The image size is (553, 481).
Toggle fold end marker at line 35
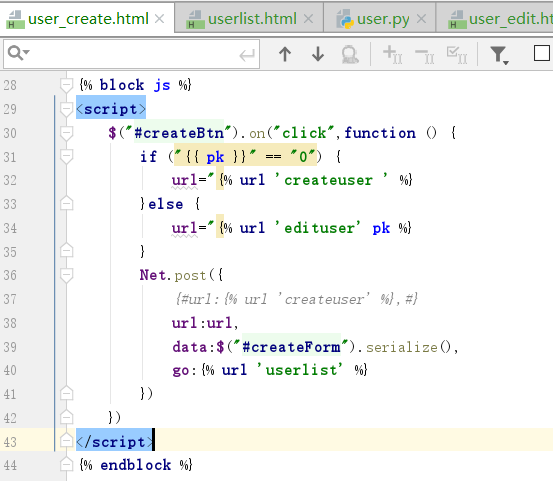[x=66, y=251]
